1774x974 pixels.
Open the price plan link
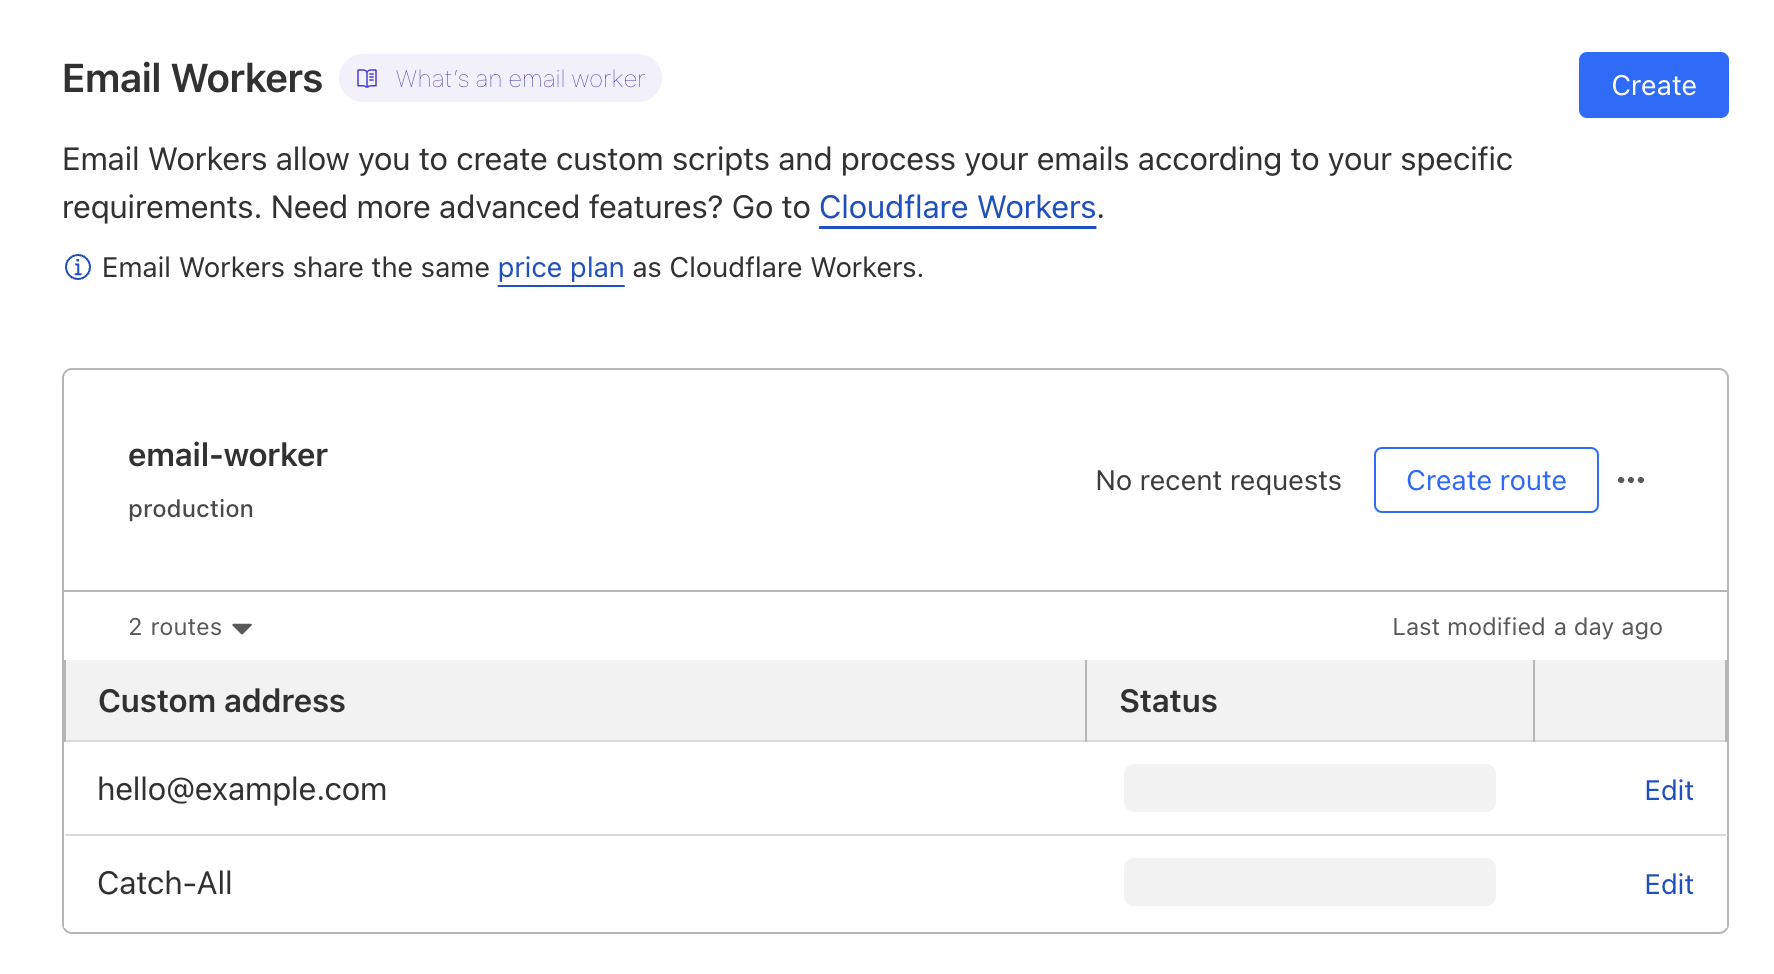tap(560, 268)
